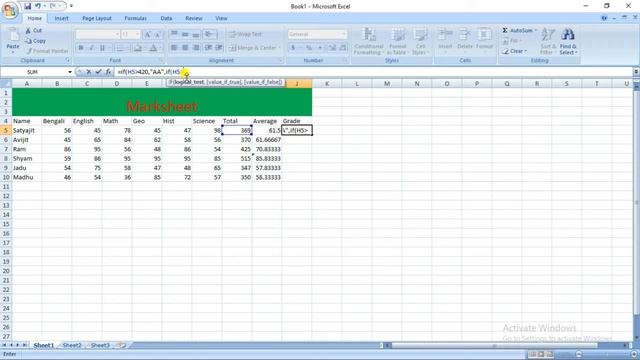Switch to the View tab
The width and height of the screenshot is (640, 360).
[x=221, y=18]
